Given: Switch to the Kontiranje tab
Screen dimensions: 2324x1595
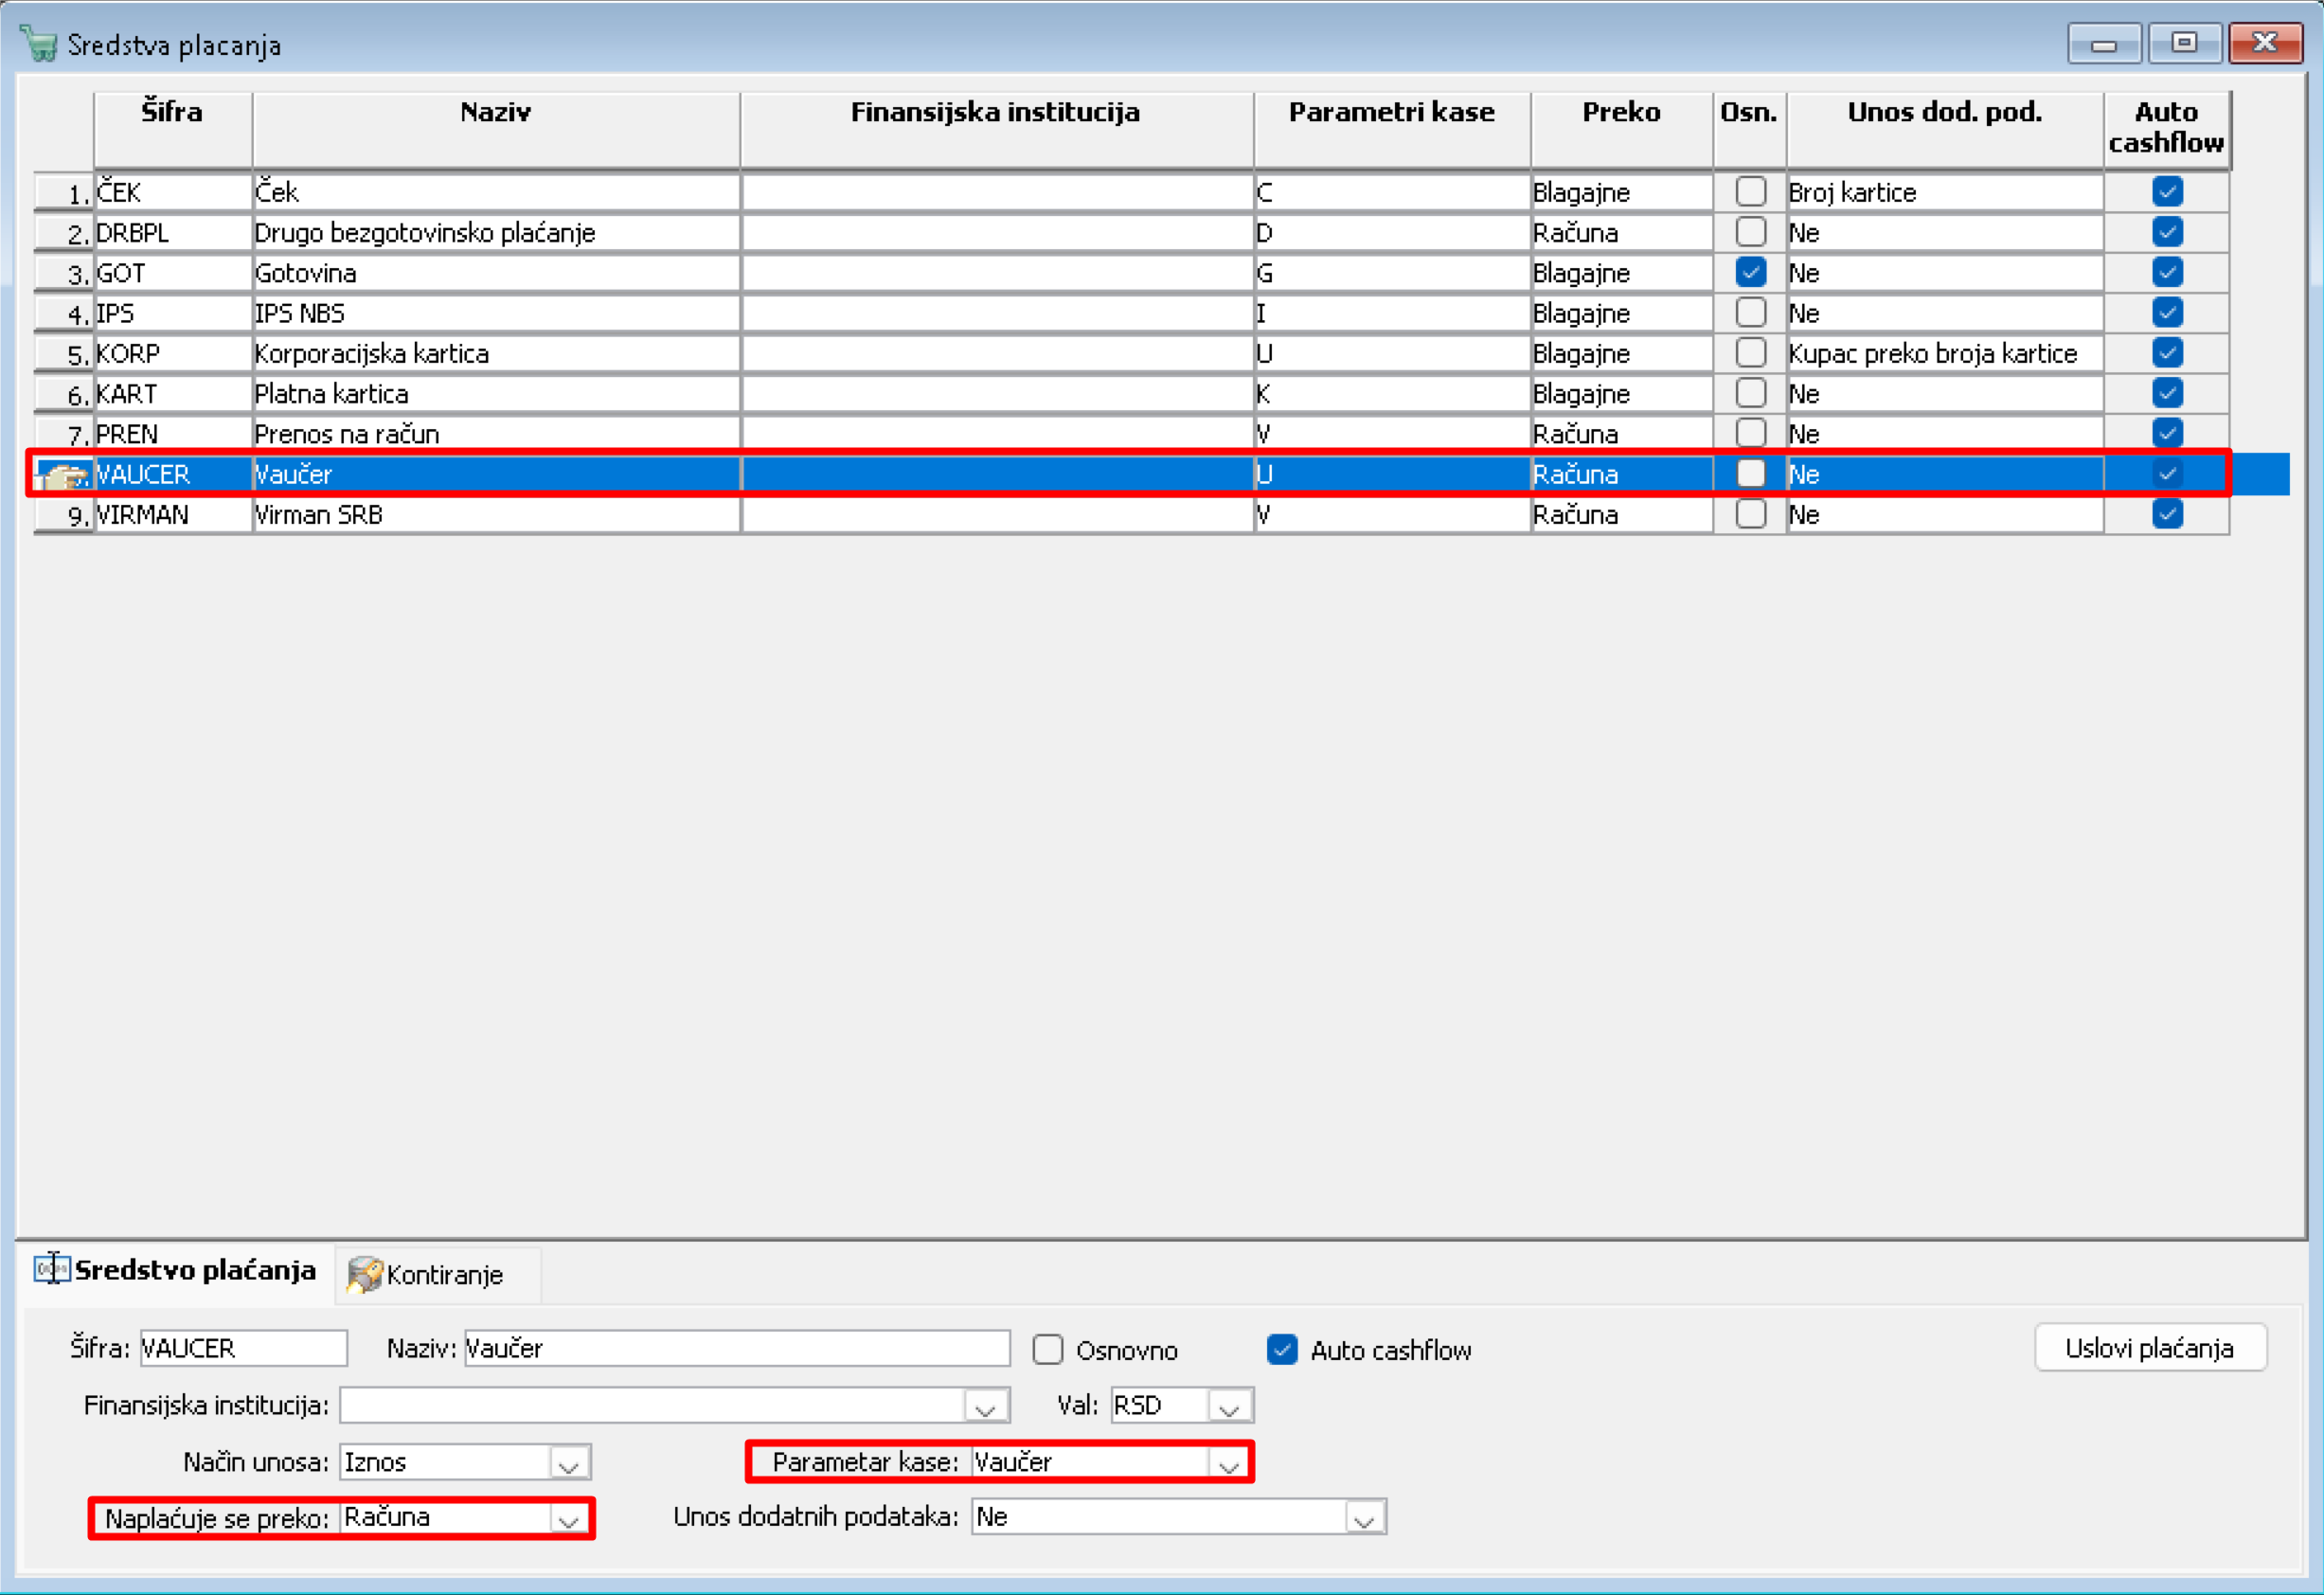Looking at the screenshot, I should pos(443,1274).
